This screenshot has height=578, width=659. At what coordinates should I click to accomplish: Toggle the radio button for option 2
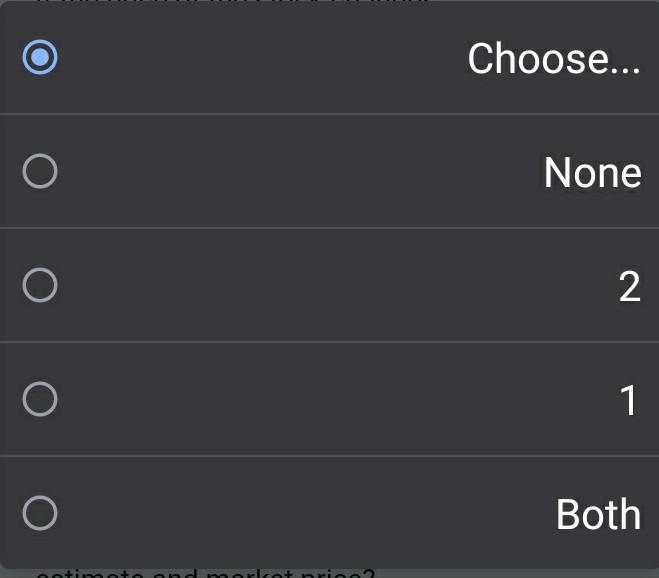click(x=40, y=286)
